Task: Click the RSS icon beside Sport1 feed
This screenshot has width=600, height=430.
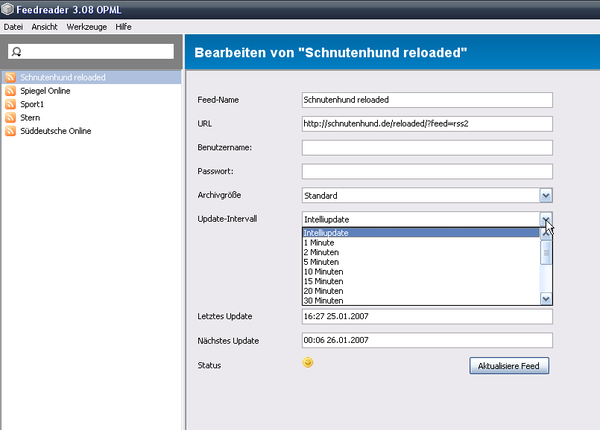Action: pos(11,104)
